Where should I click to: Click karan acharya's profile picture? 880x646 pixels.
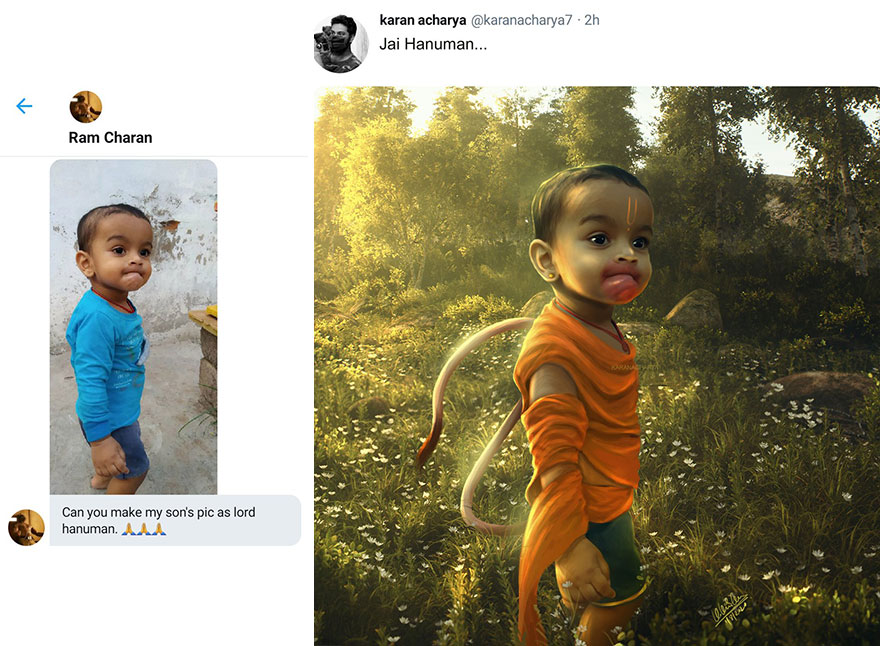click(341, 43)
